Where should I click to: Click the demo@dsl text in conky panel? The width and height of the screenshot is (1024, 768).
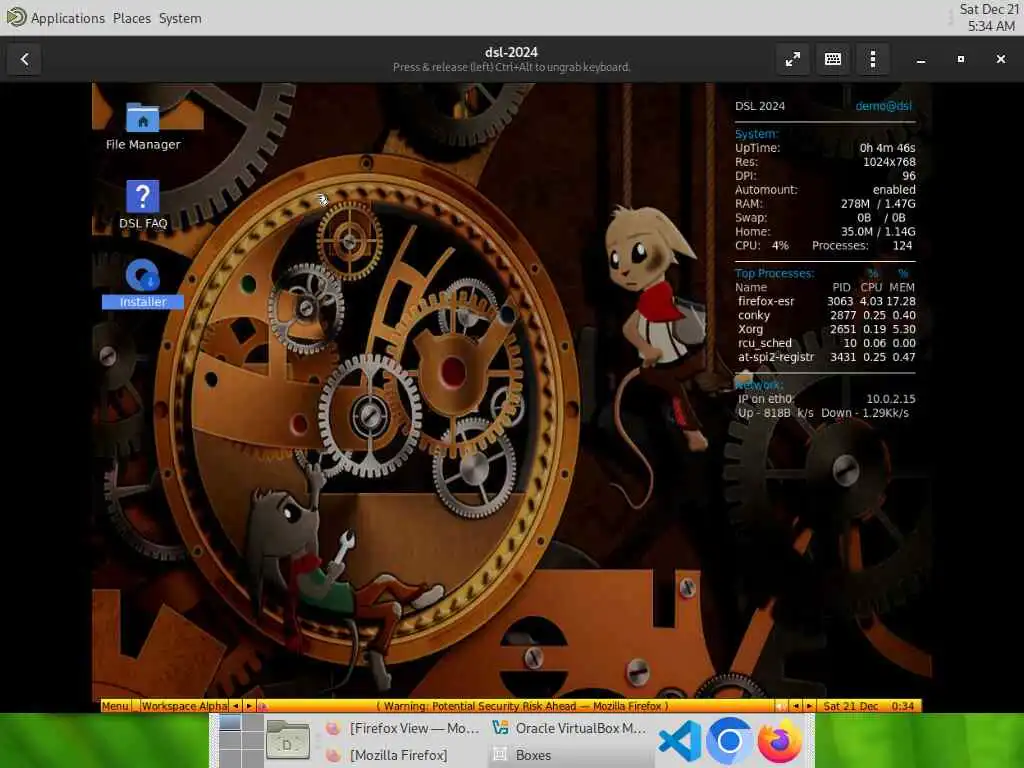pyautogui.click(x=884, y=106)
